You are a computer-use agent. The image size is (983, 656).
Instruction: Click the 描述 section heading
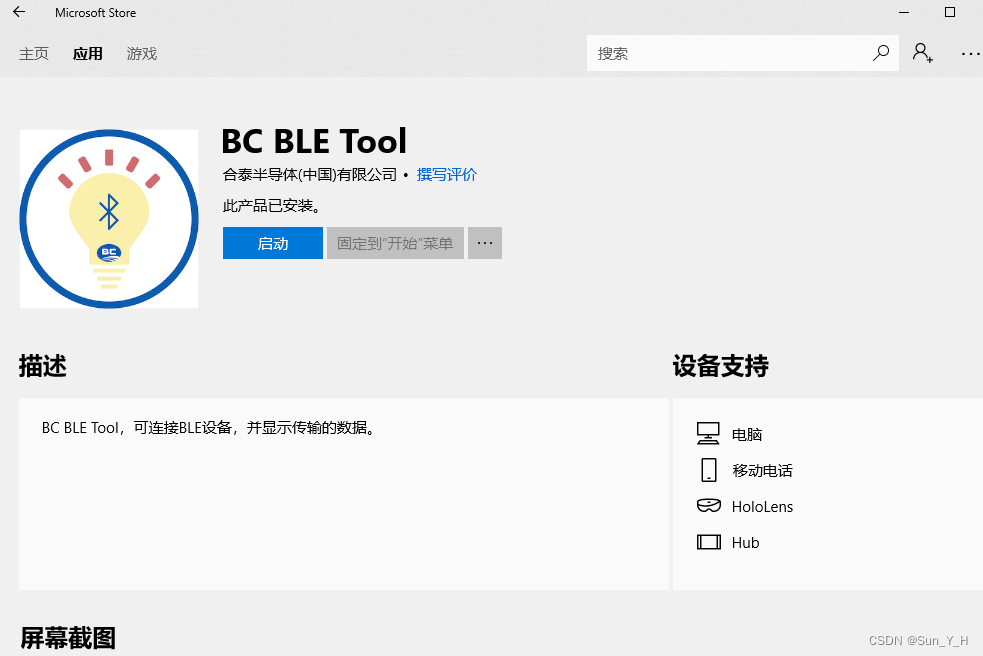pyautogui.click(x=43, y=366)
